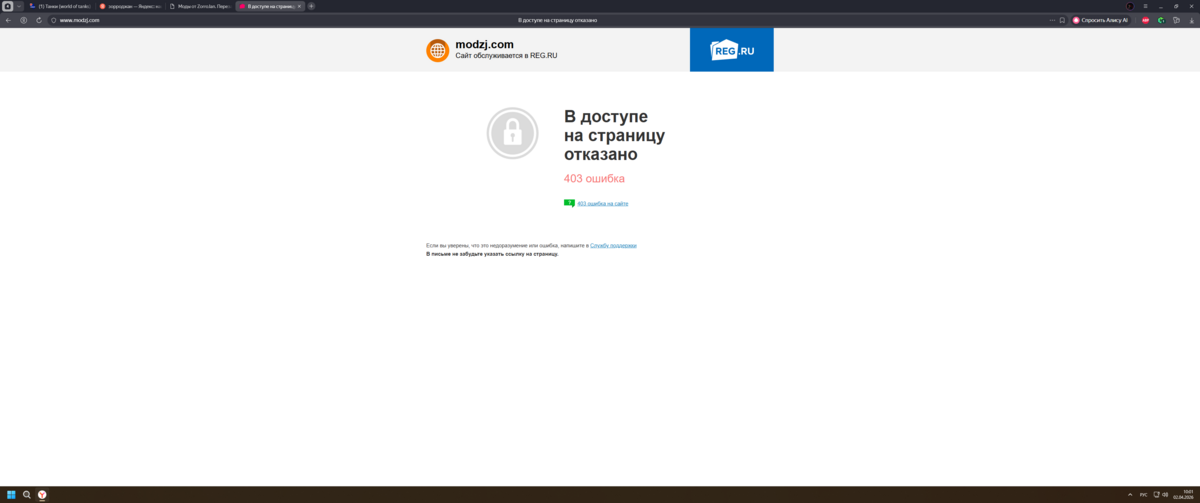Reload the page with refresh icon

click(x=39, y=20)
